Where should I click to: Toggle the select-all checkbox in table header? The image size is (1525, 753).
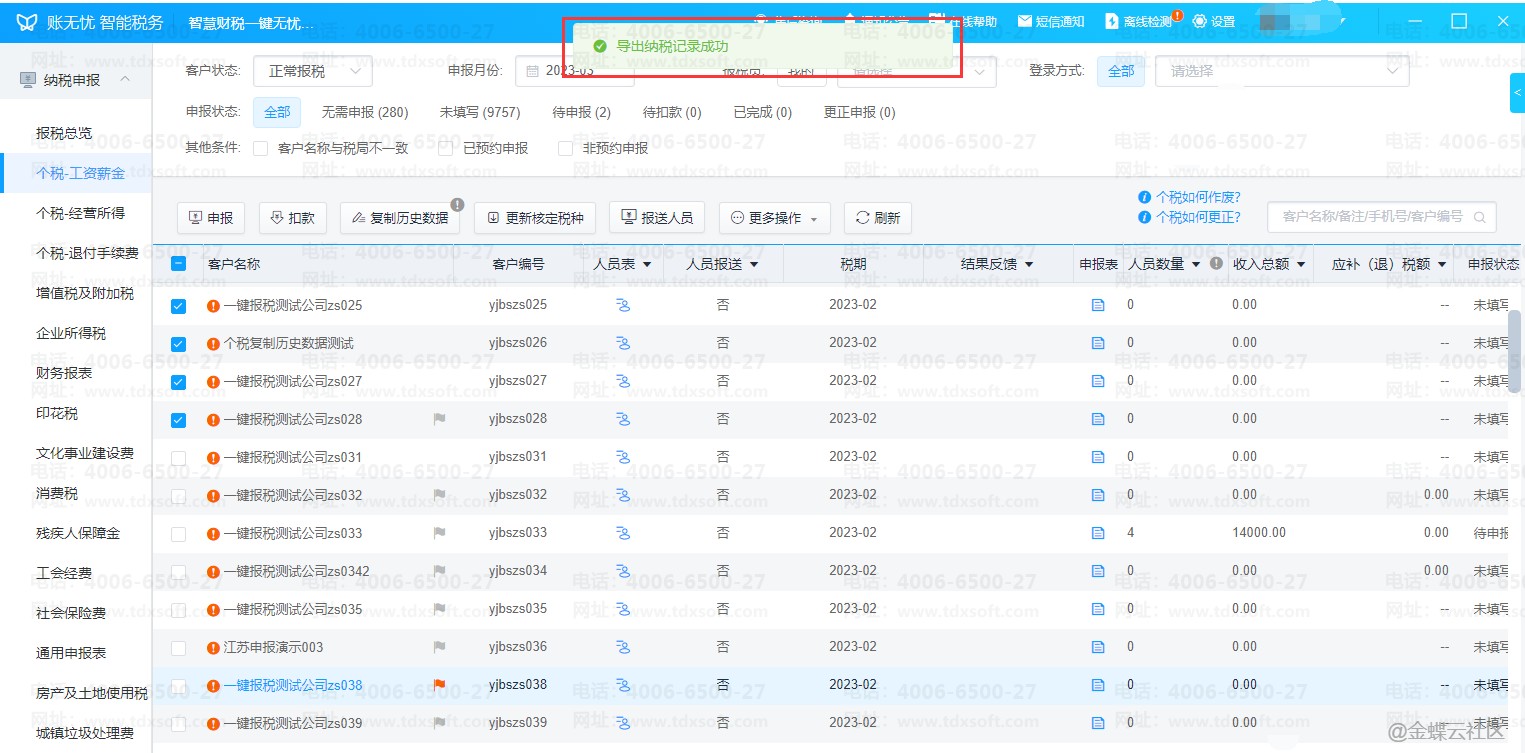pyautogui.click(x=178, y=264)
